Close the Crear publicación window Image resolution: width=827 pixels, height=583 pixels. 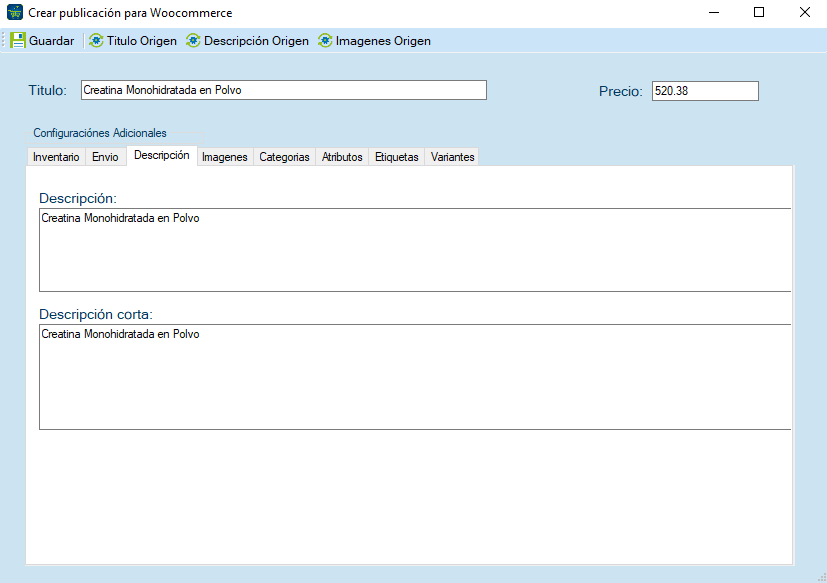(805, 12)
